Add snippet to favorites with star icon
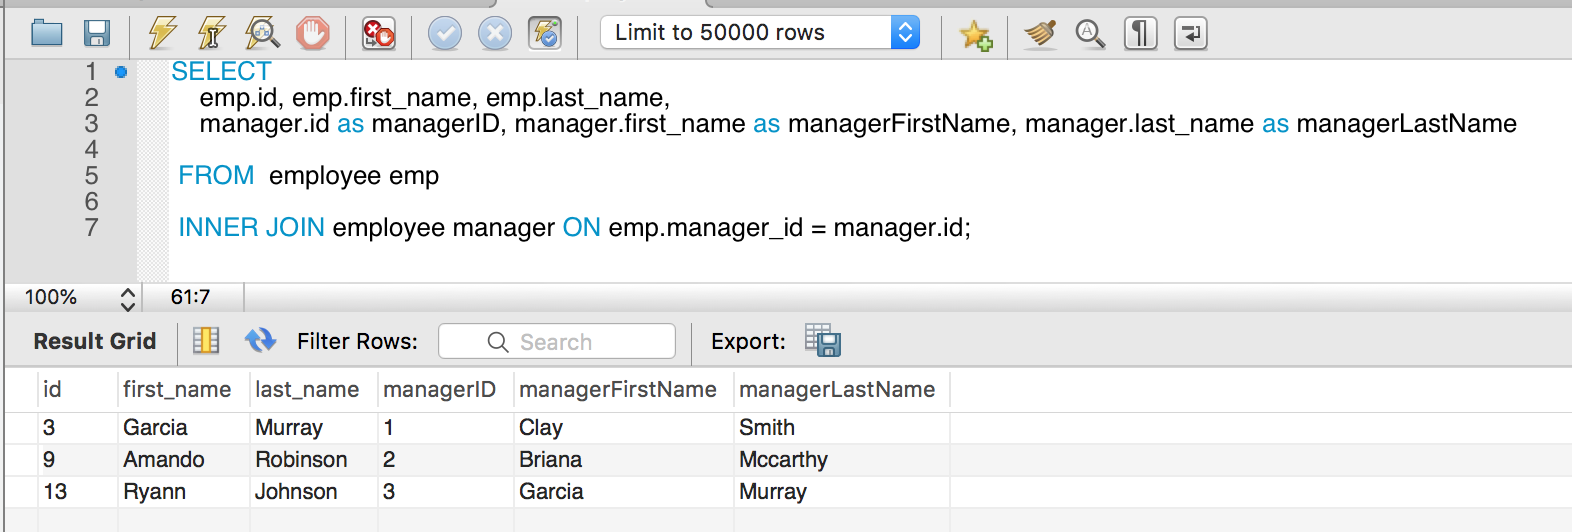The width and height of the screenshot is (1572, 532). tap(976, 35)
